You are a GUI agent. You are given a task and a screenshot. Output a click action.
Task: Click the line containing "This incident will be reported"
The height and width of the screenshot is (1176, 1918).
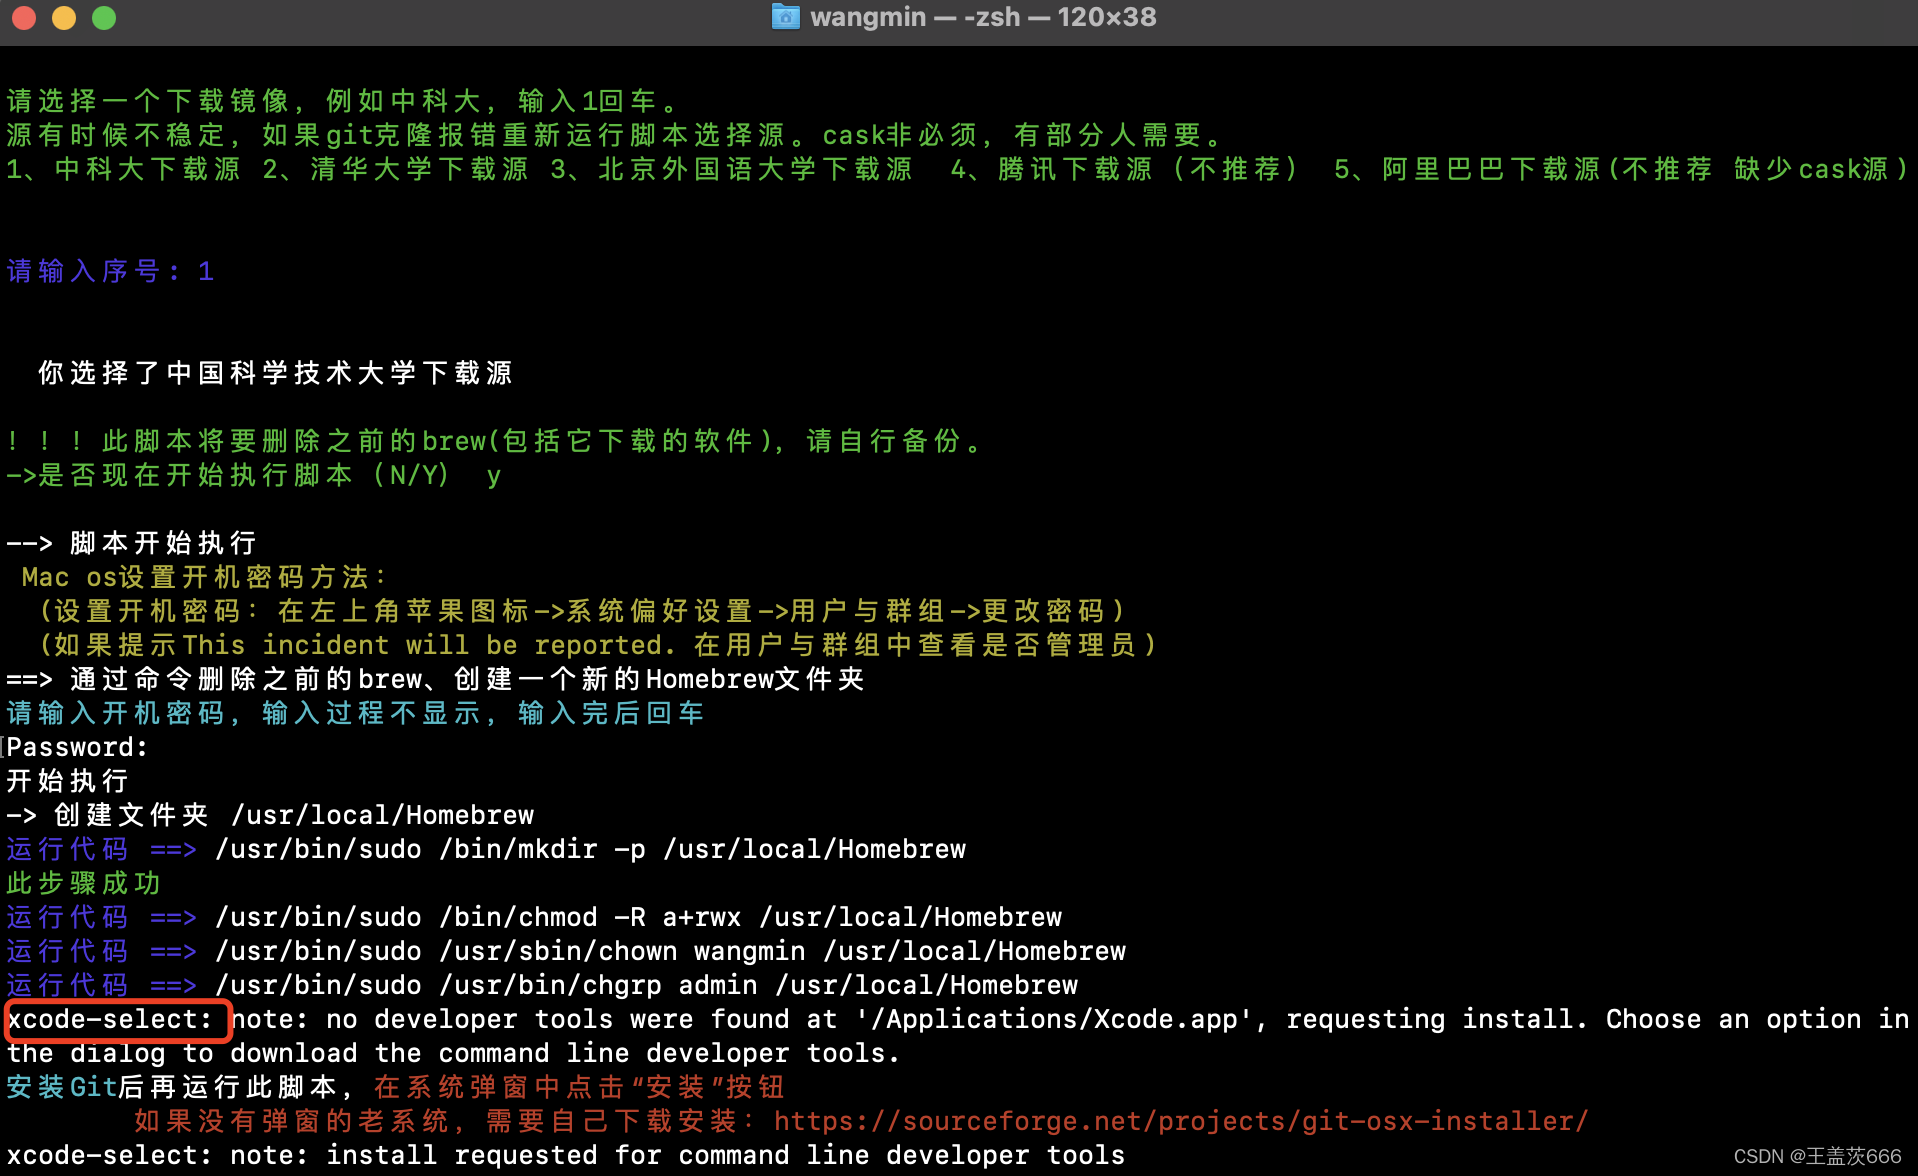tap(597, 645)
